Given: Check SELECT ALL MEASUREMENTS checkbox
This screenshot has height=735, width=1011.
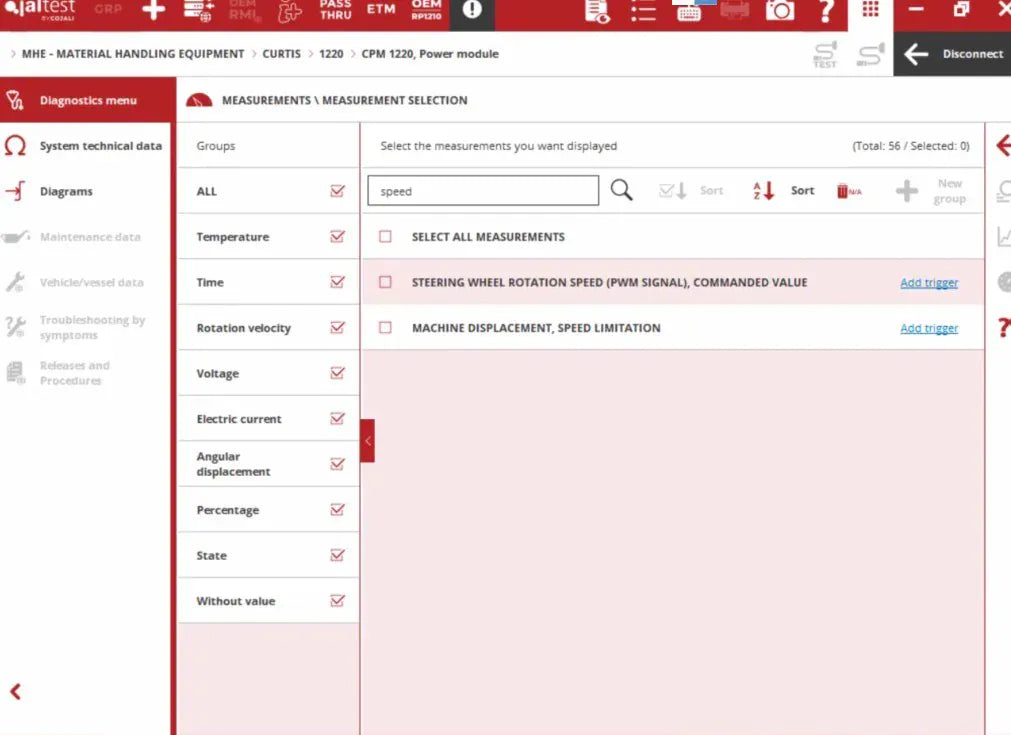Looking at the screenshot, I should point(385,237).
